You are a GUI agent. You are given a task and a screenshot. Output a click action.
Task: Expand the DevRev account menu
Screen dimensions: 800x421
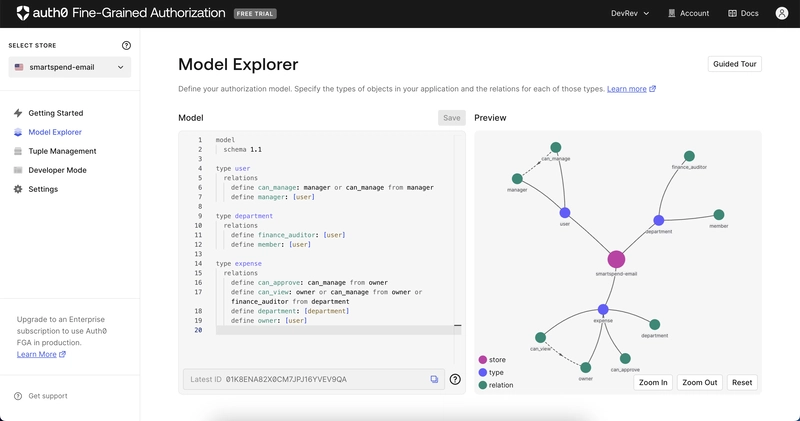point(630,14)
